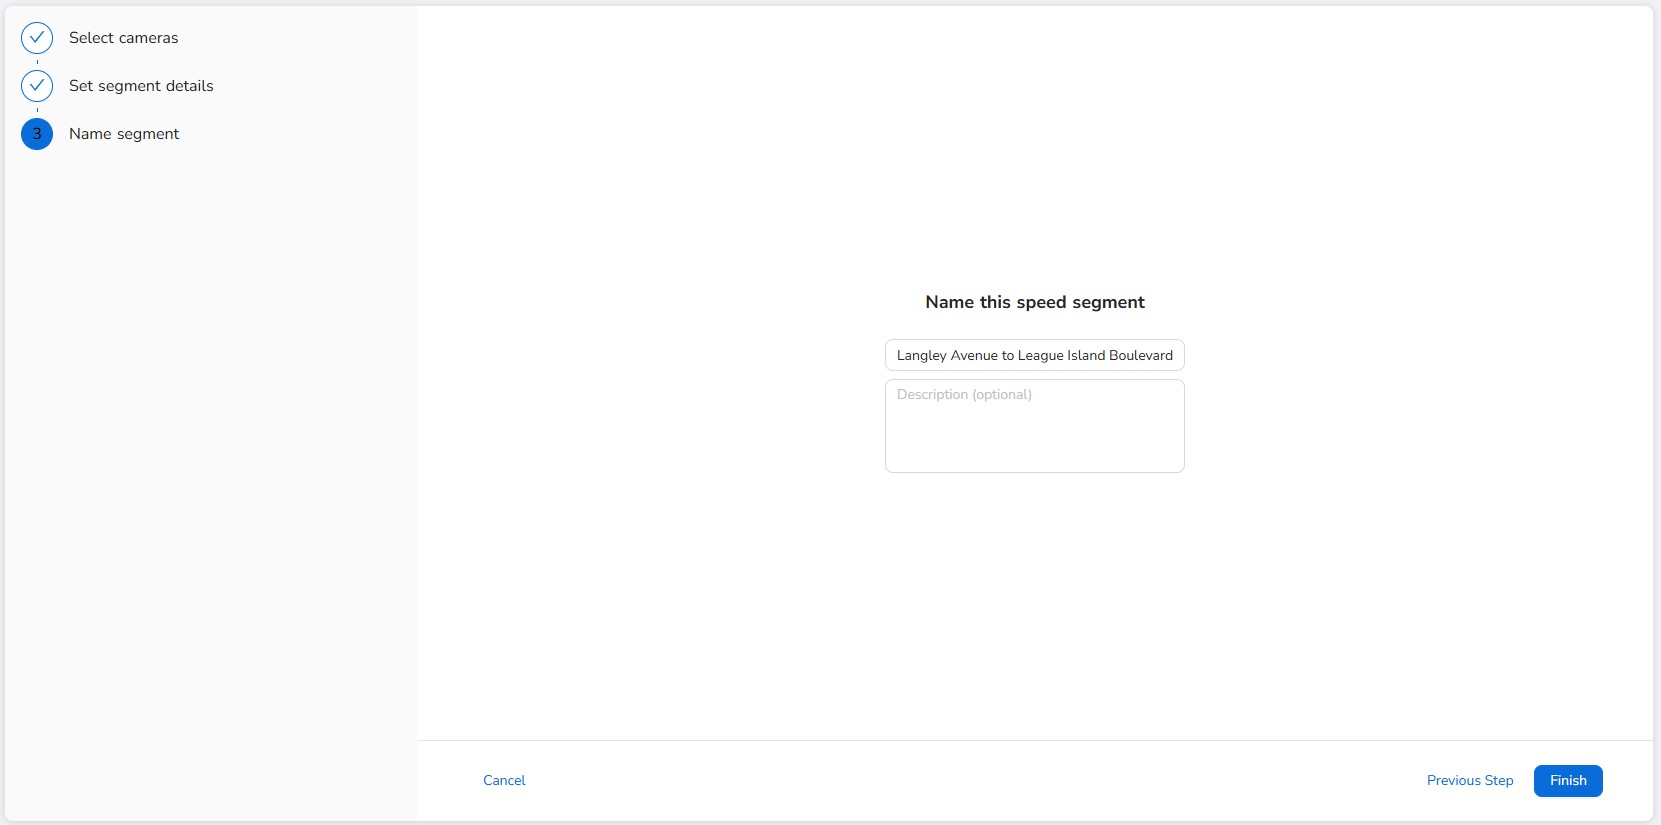
Task: Place cursor on 'Langley' in name field
Action: [x=921, y=355]
